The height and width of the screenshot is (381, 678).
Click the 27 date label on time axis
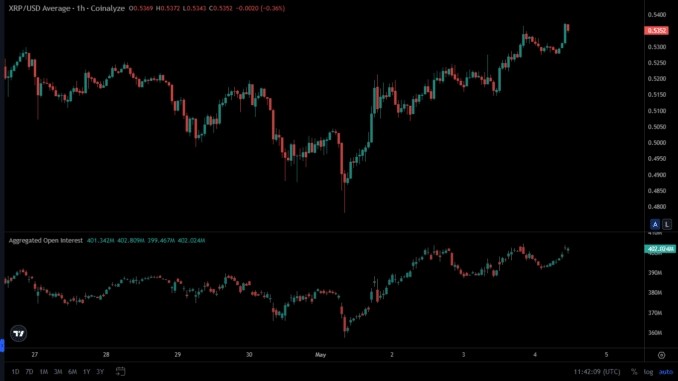pyautogui.click(x=35, y=355)
